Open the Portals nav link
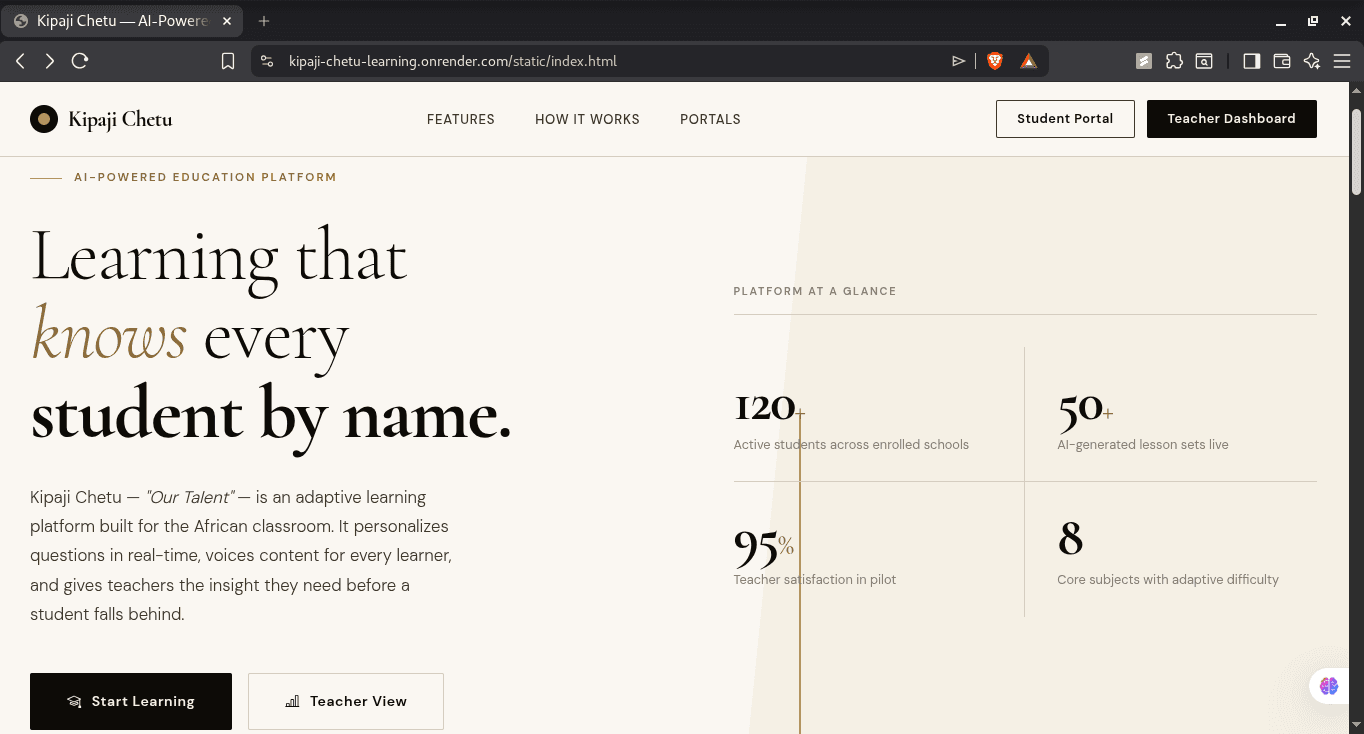 click(x=710, y=119)
